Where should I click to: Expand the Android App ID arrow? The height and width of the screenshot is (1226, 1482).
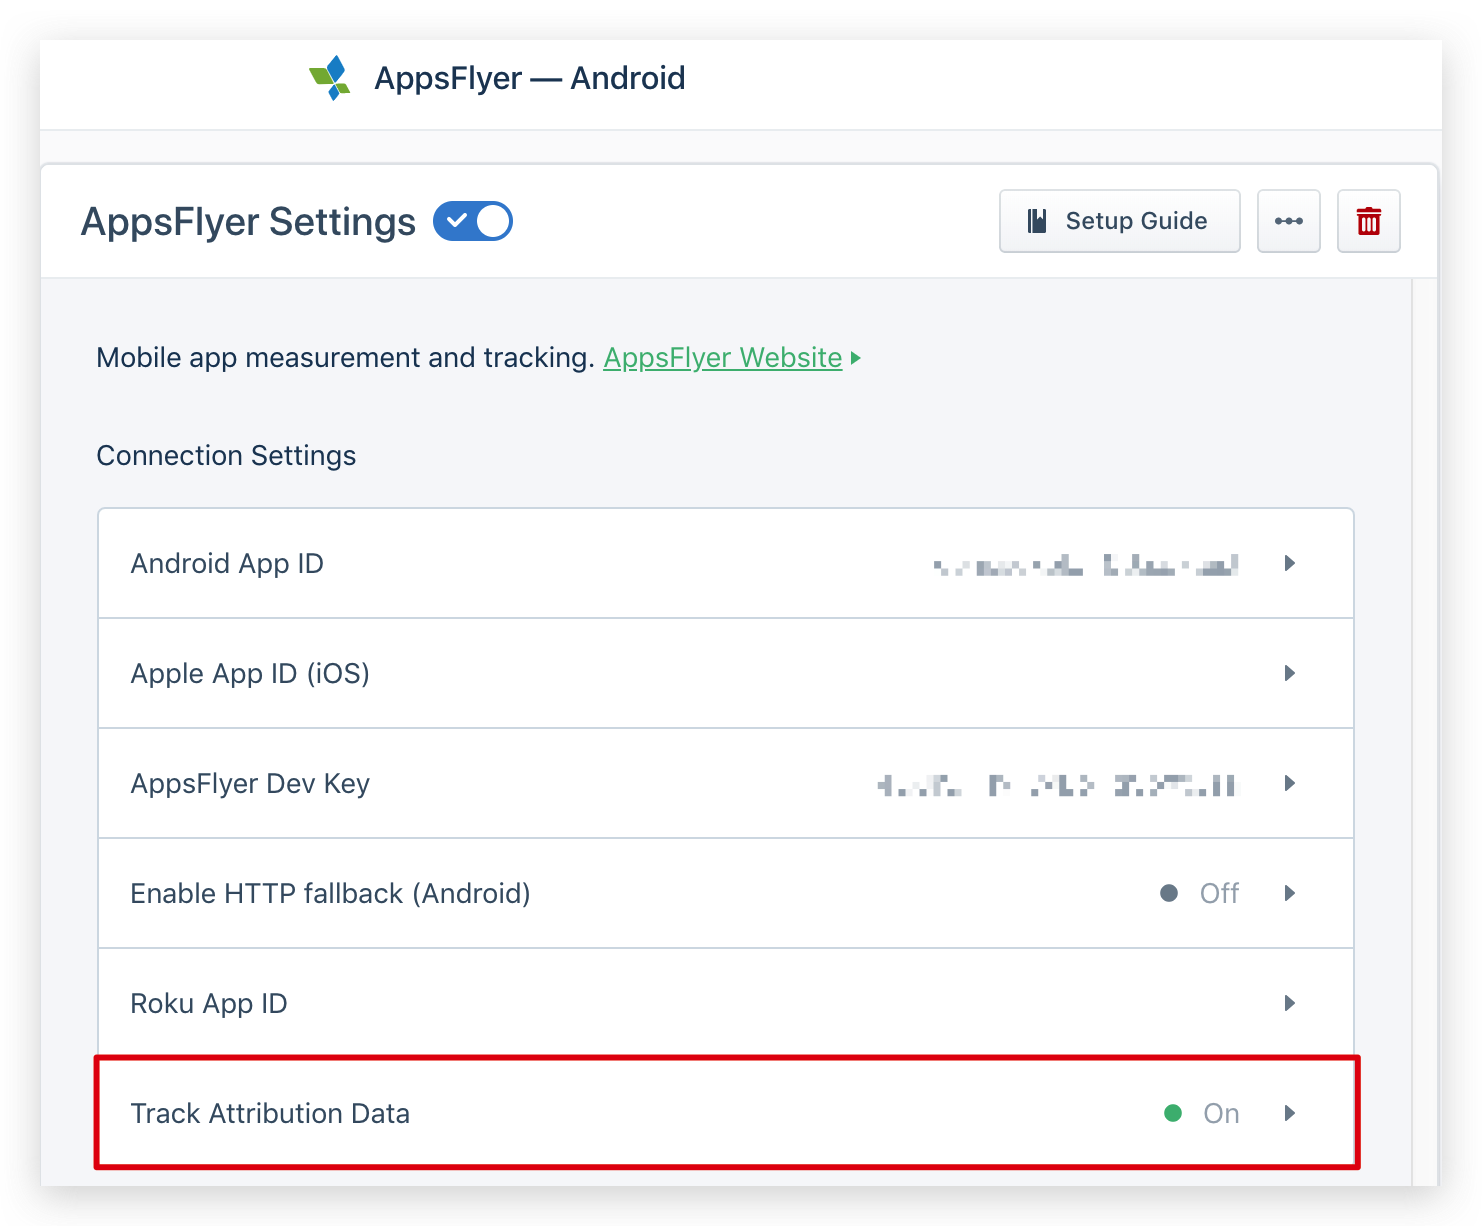point(1290,564)
